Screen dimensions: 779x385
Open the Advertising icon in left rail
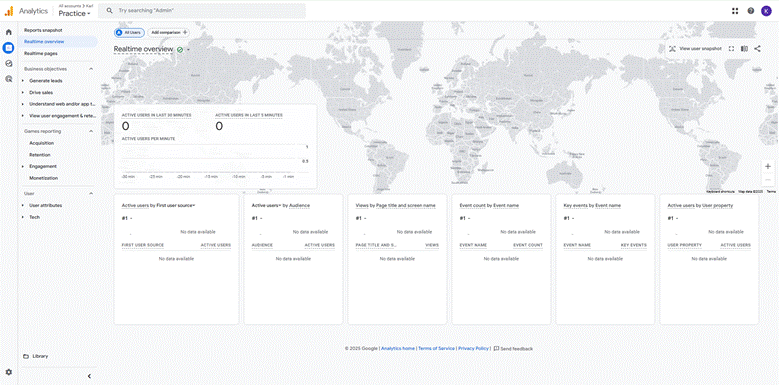click(8, 78)
